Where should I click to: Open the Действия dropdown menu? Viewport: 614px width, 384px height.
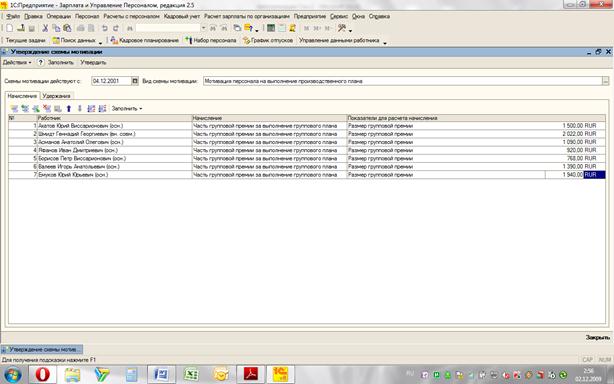tap(17, 63)
